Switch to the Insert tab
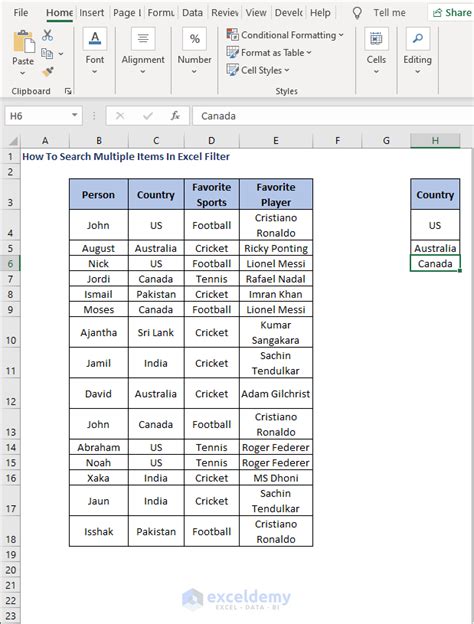Image resolution: width=474 pixels, height=624 pixels. [x=92, y=13]
